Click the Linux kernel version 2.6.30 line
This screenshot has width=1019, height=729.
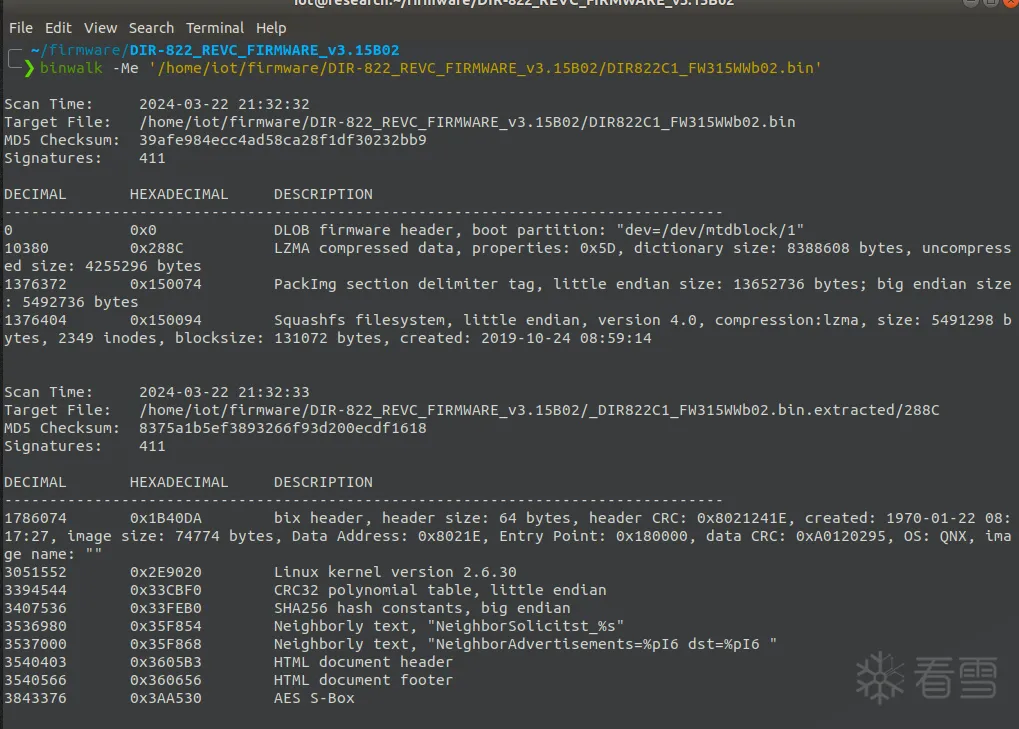coord(395,572)
